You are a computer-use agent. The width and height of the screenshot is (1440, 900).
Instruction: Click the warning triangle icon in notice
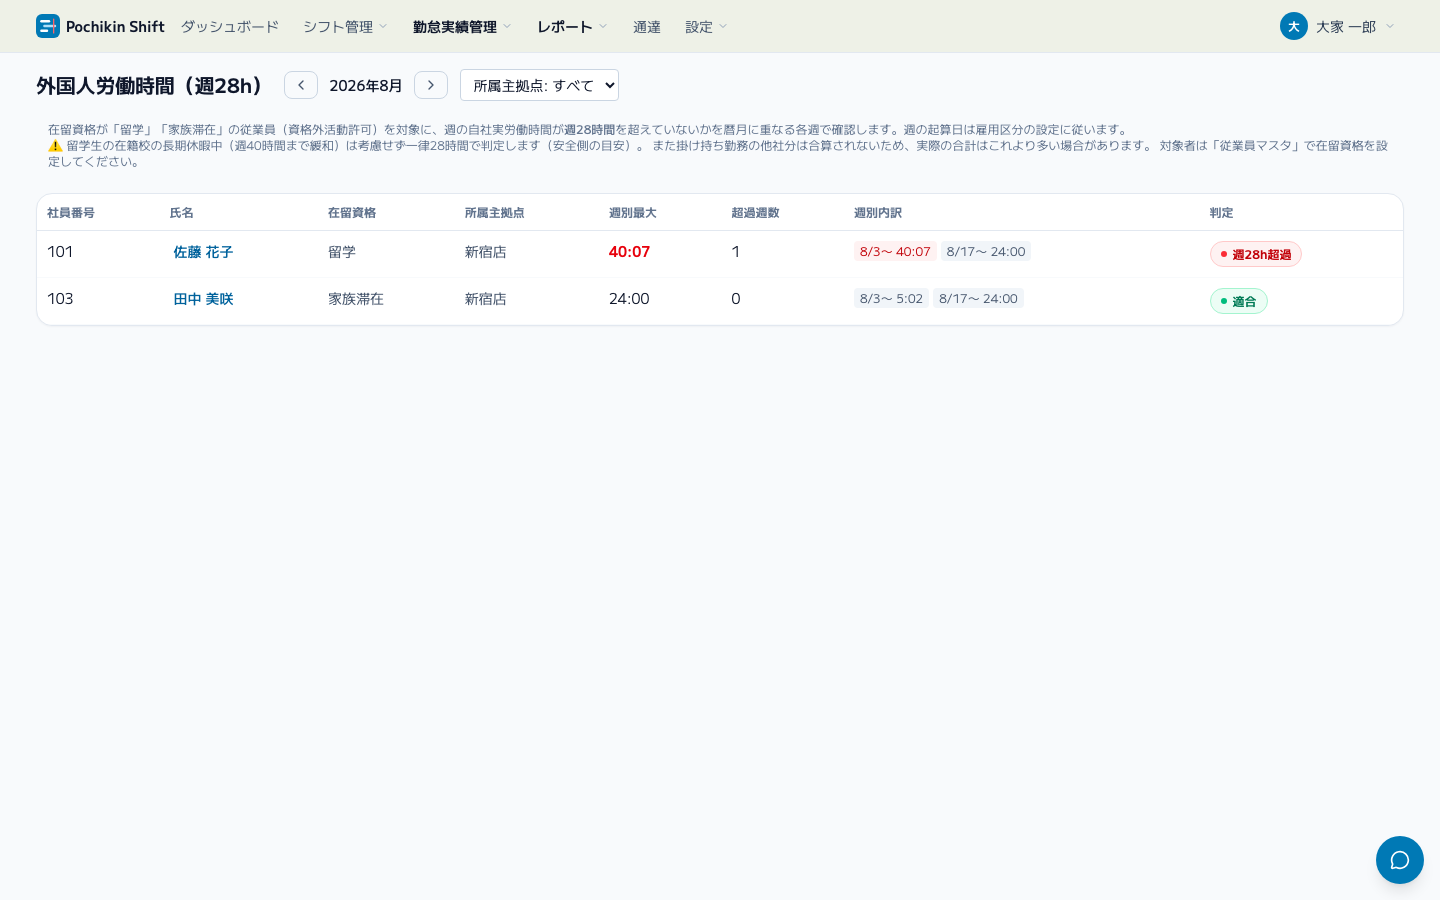pos(55,146)
